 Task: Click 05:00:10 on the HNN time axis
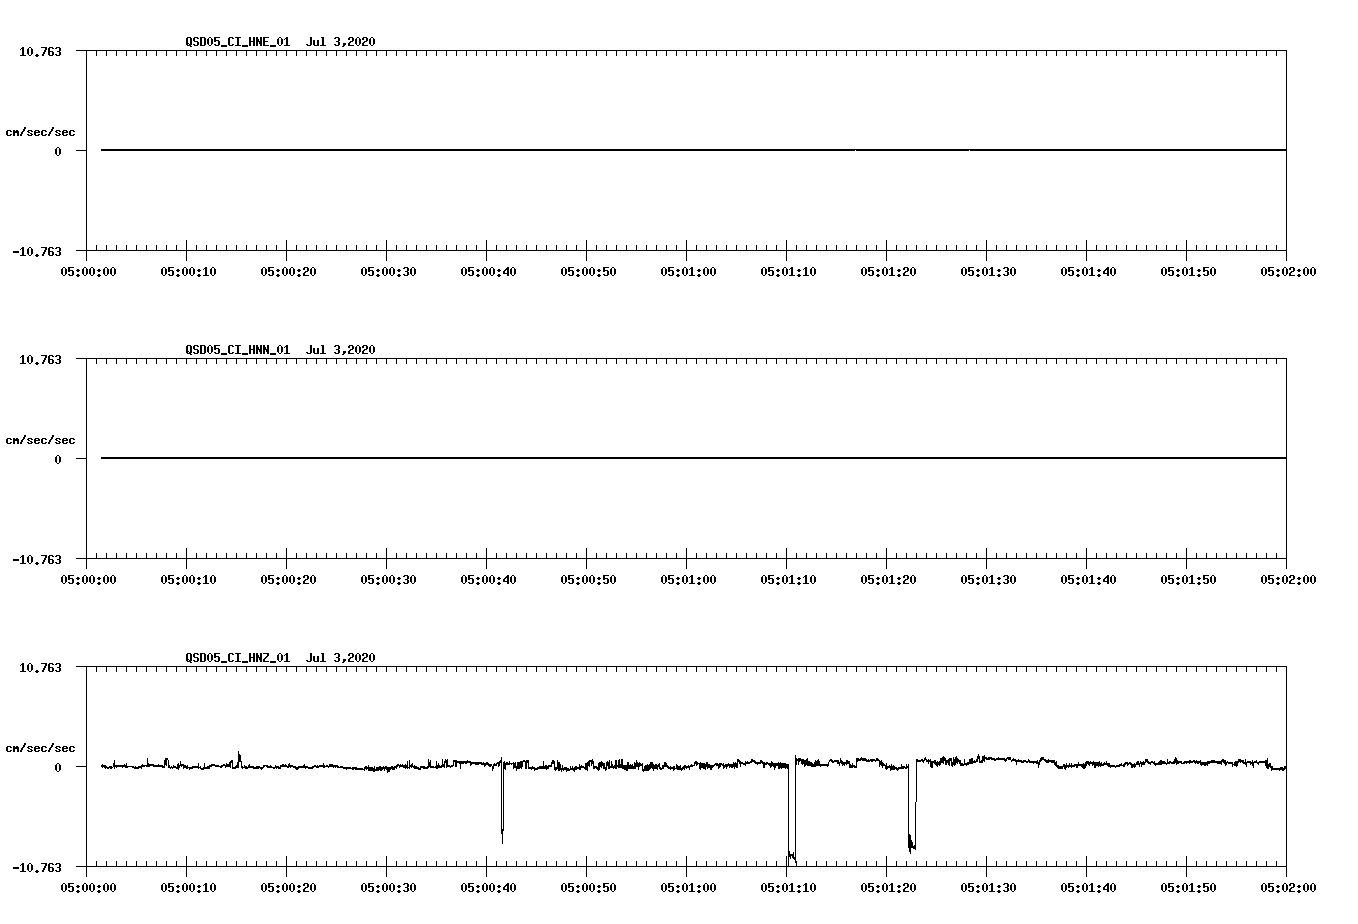pyautogui.click(x=188, y=579)
